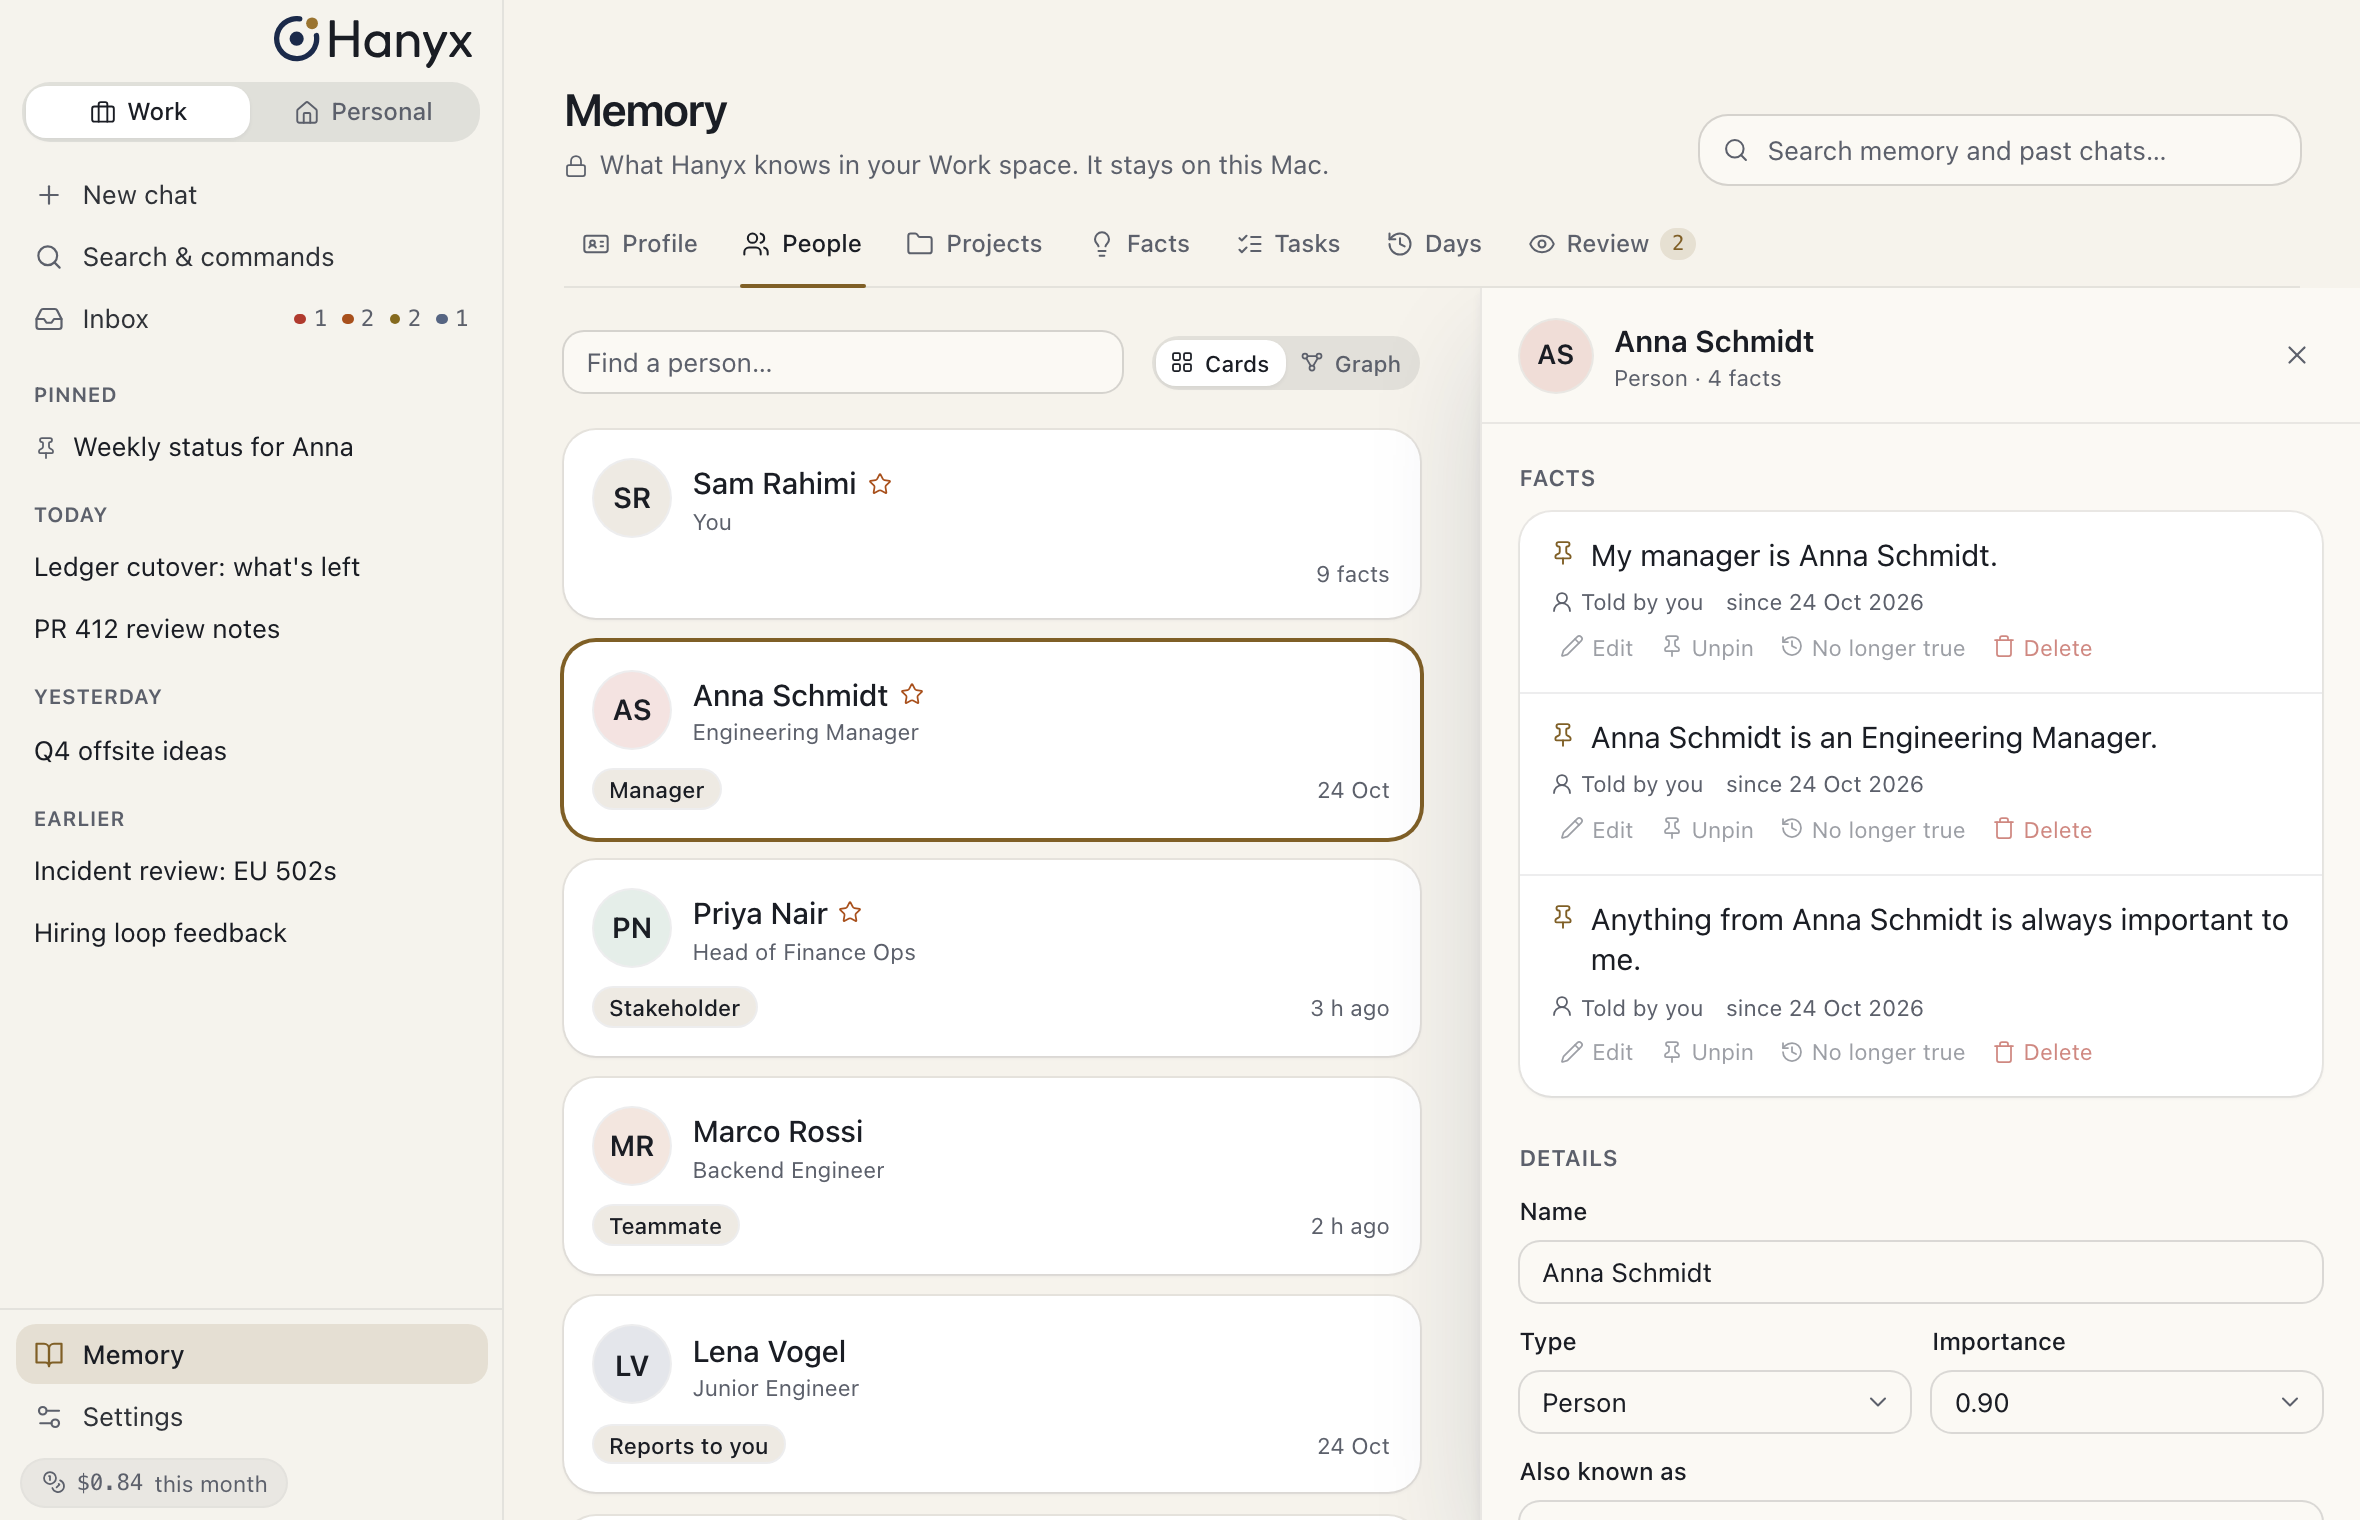Open Settings from the sidebar sliders icon
2360x1520 pixels.
(x=48, y=1416)
